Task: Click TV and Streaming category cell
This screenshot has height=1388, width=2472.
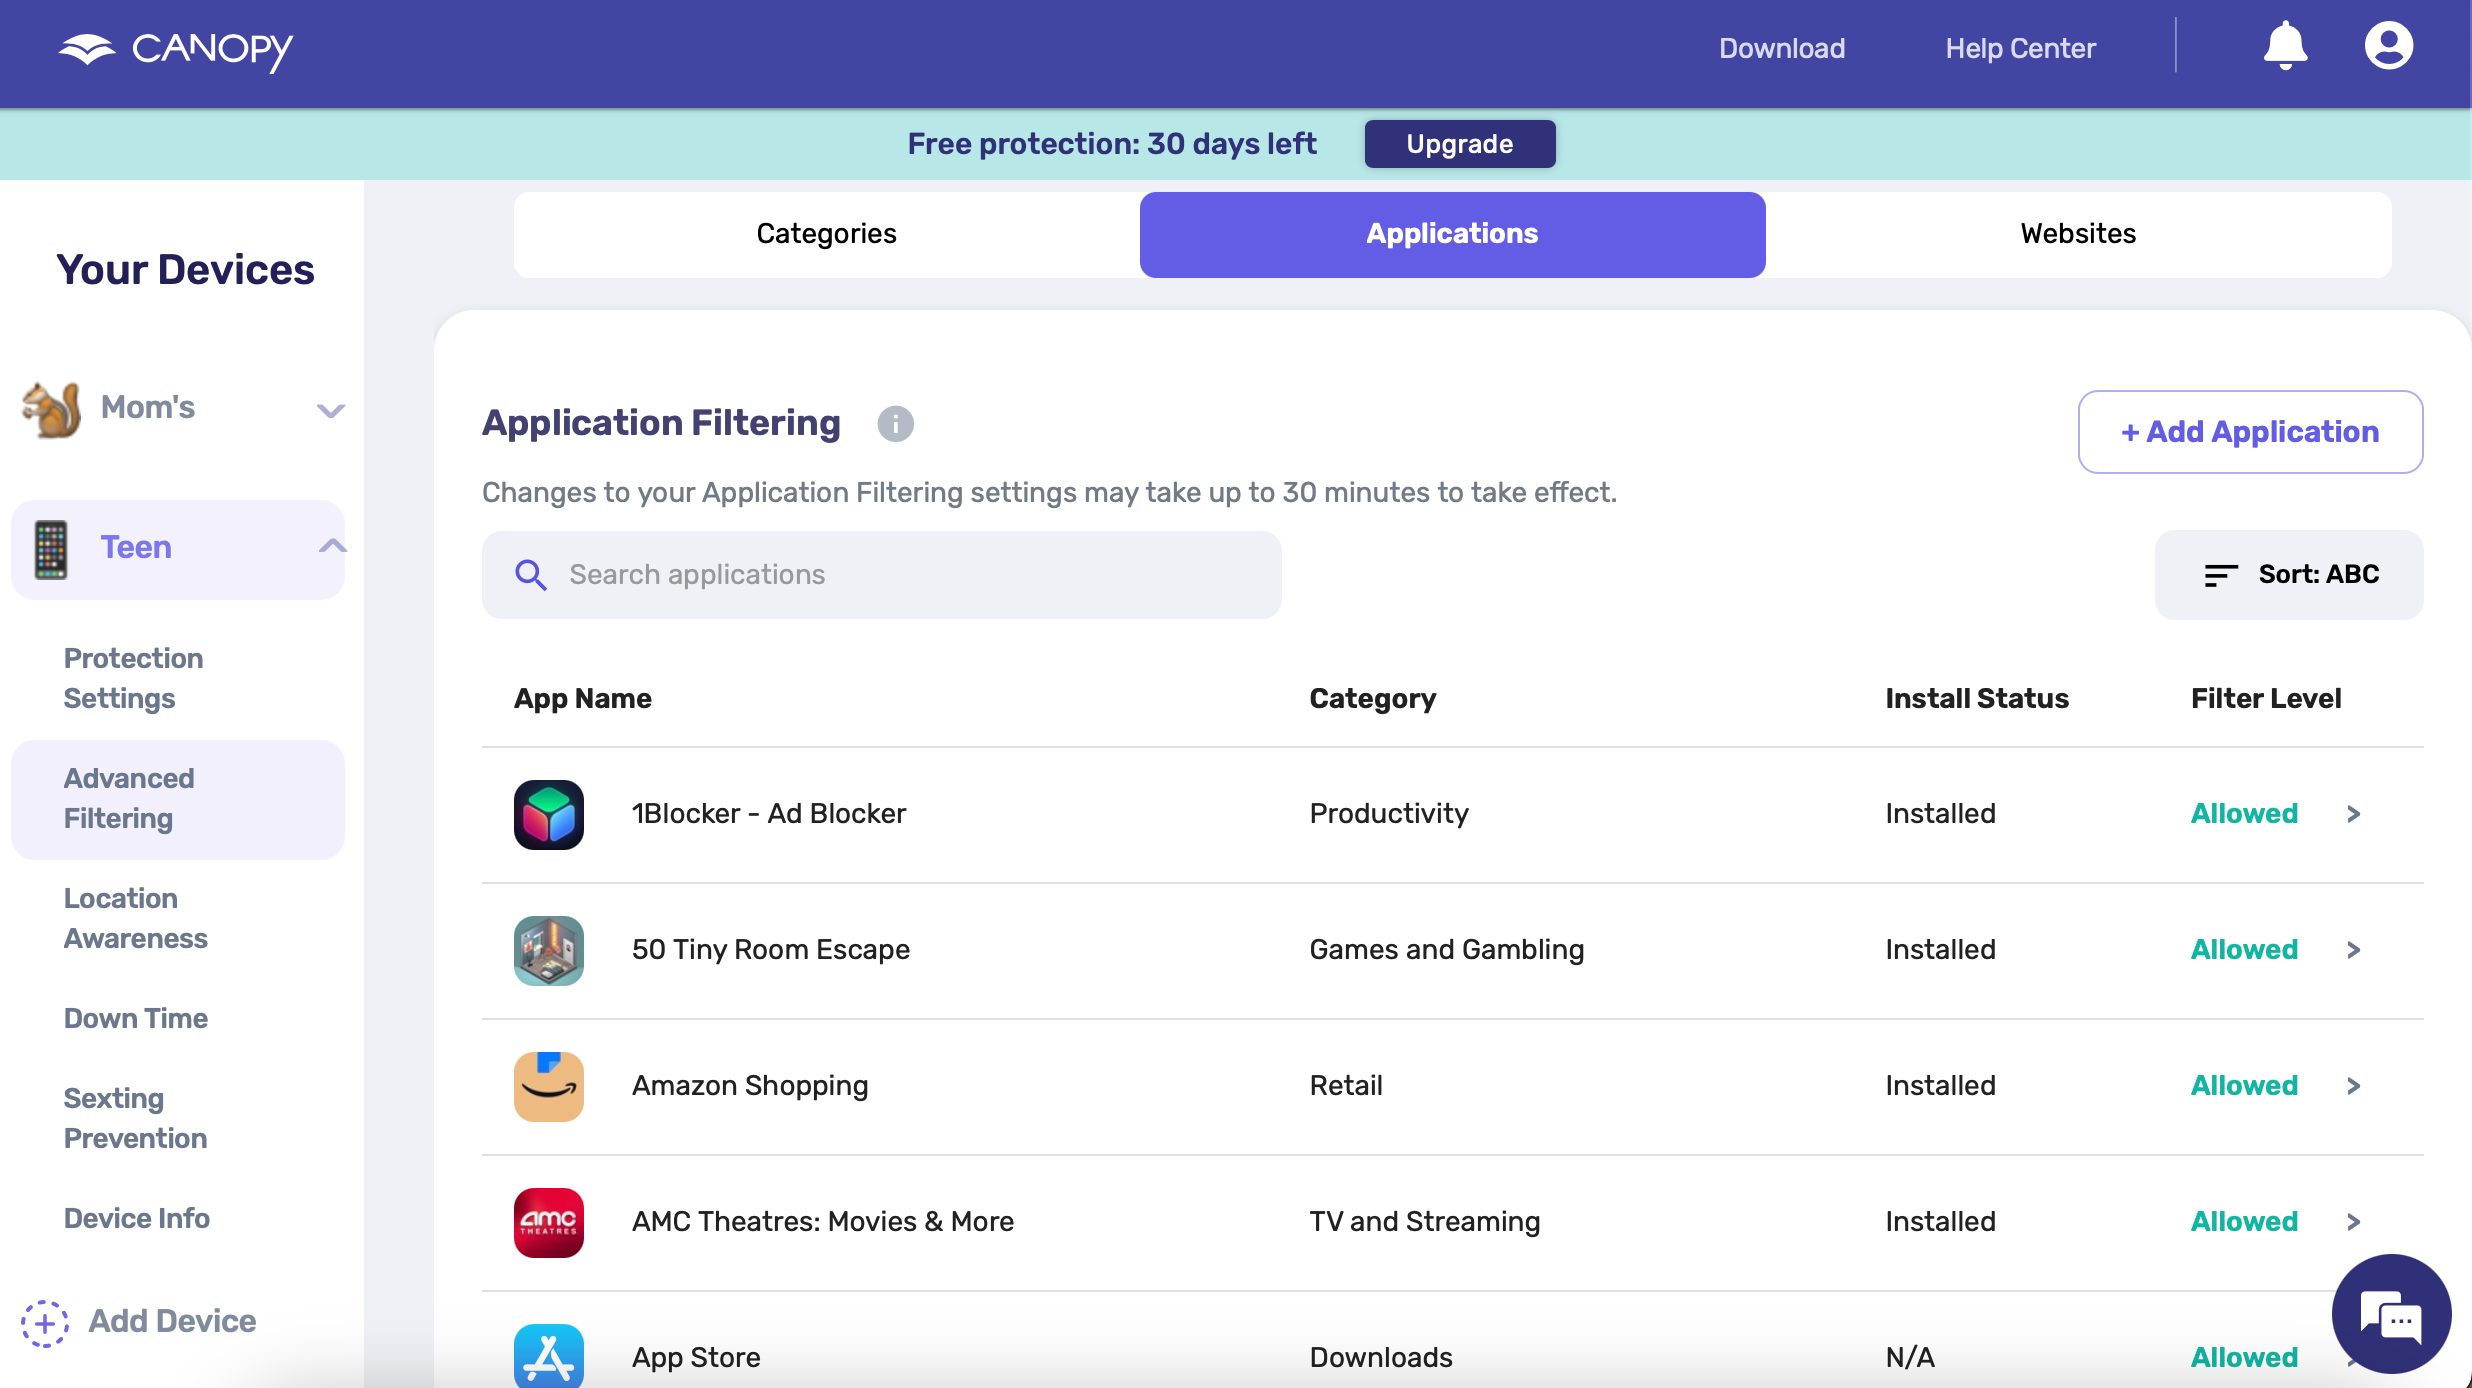Action: (x=1424, y=1222)
